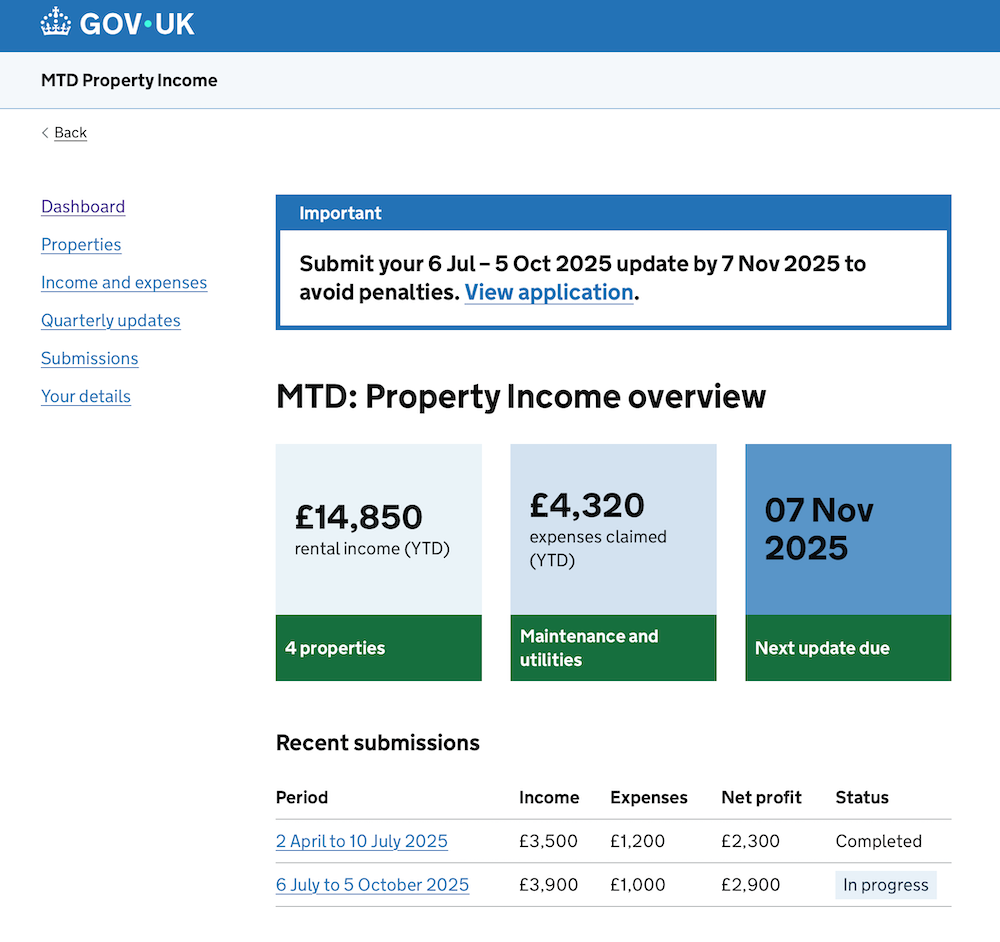Go to Submissions in the sidebar

click(x=90, y=359)
